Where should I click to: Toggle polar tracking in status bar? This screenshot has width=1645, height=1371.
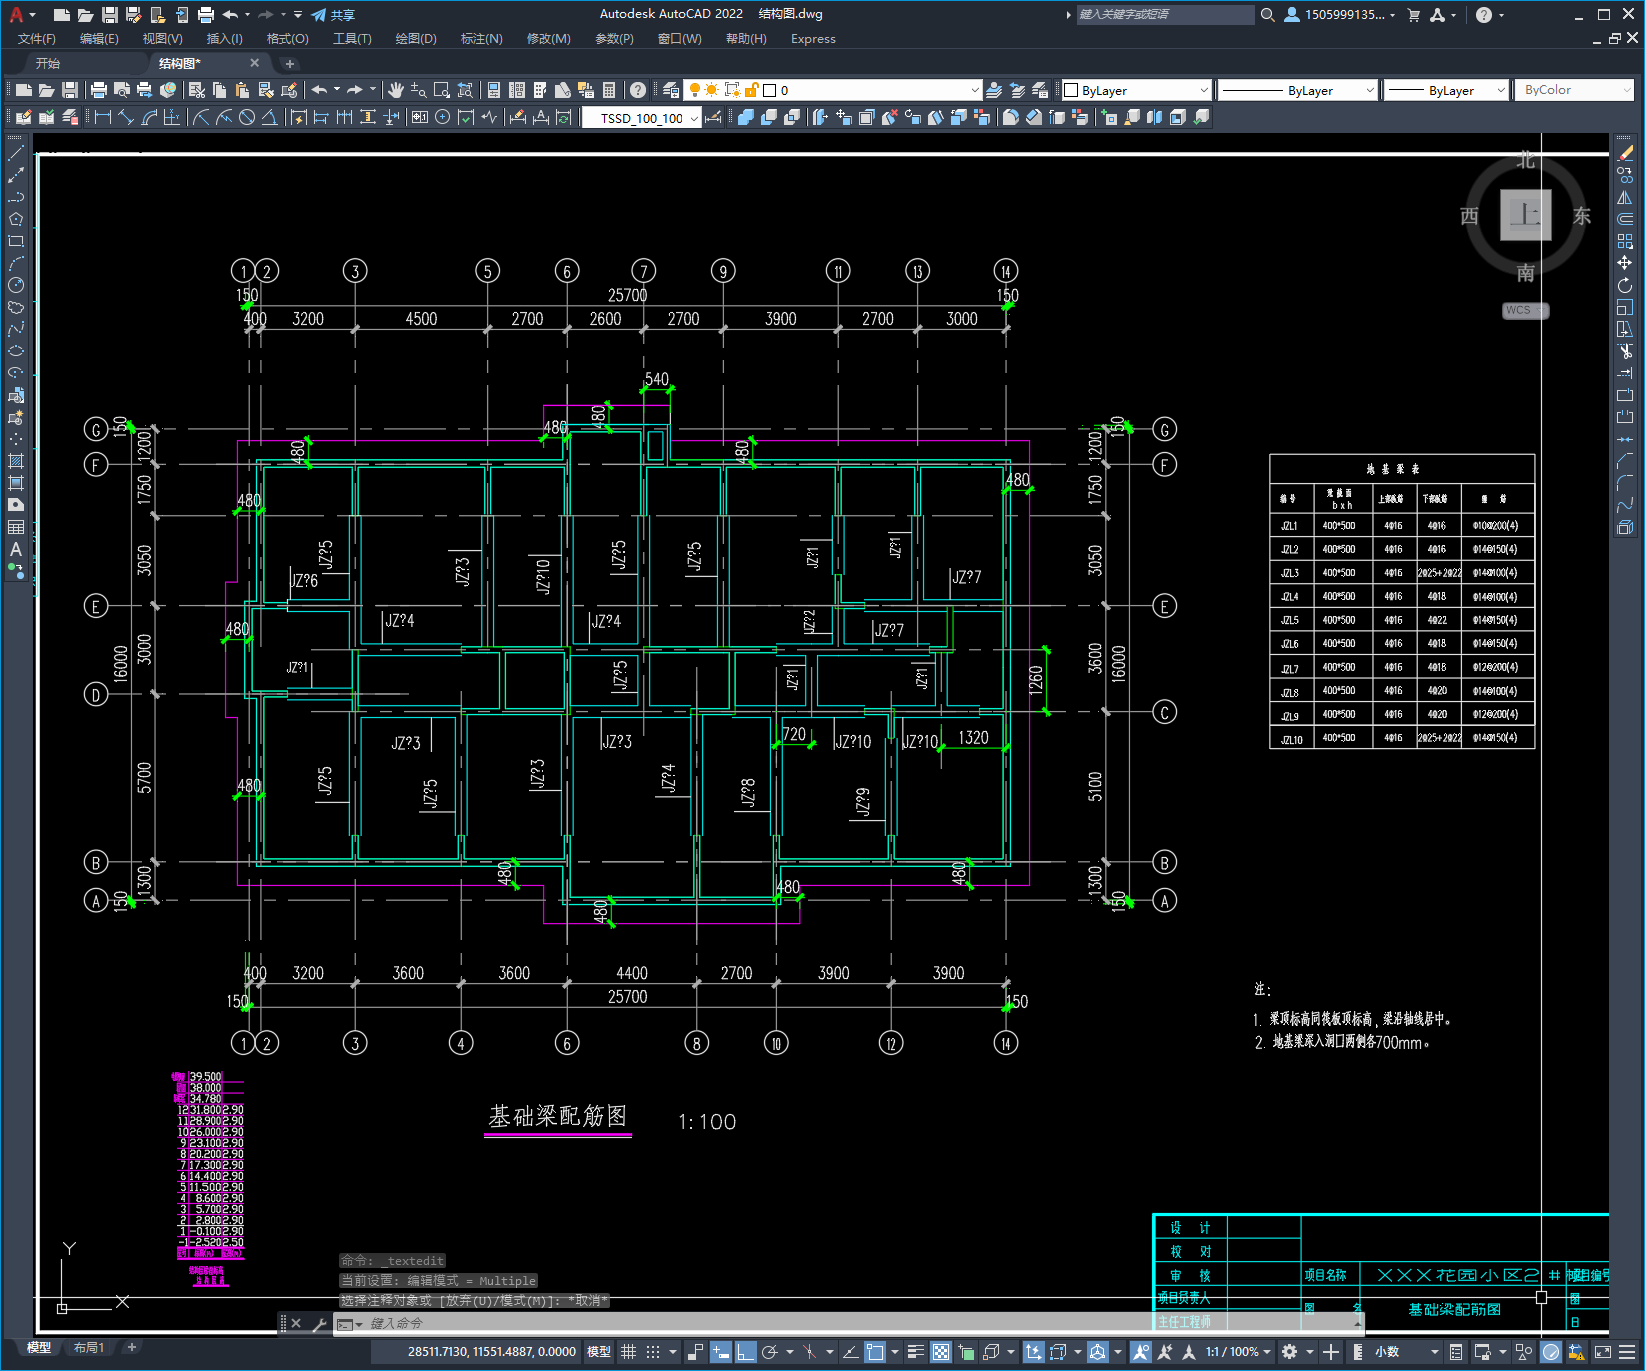click(x=769, y=1352)
